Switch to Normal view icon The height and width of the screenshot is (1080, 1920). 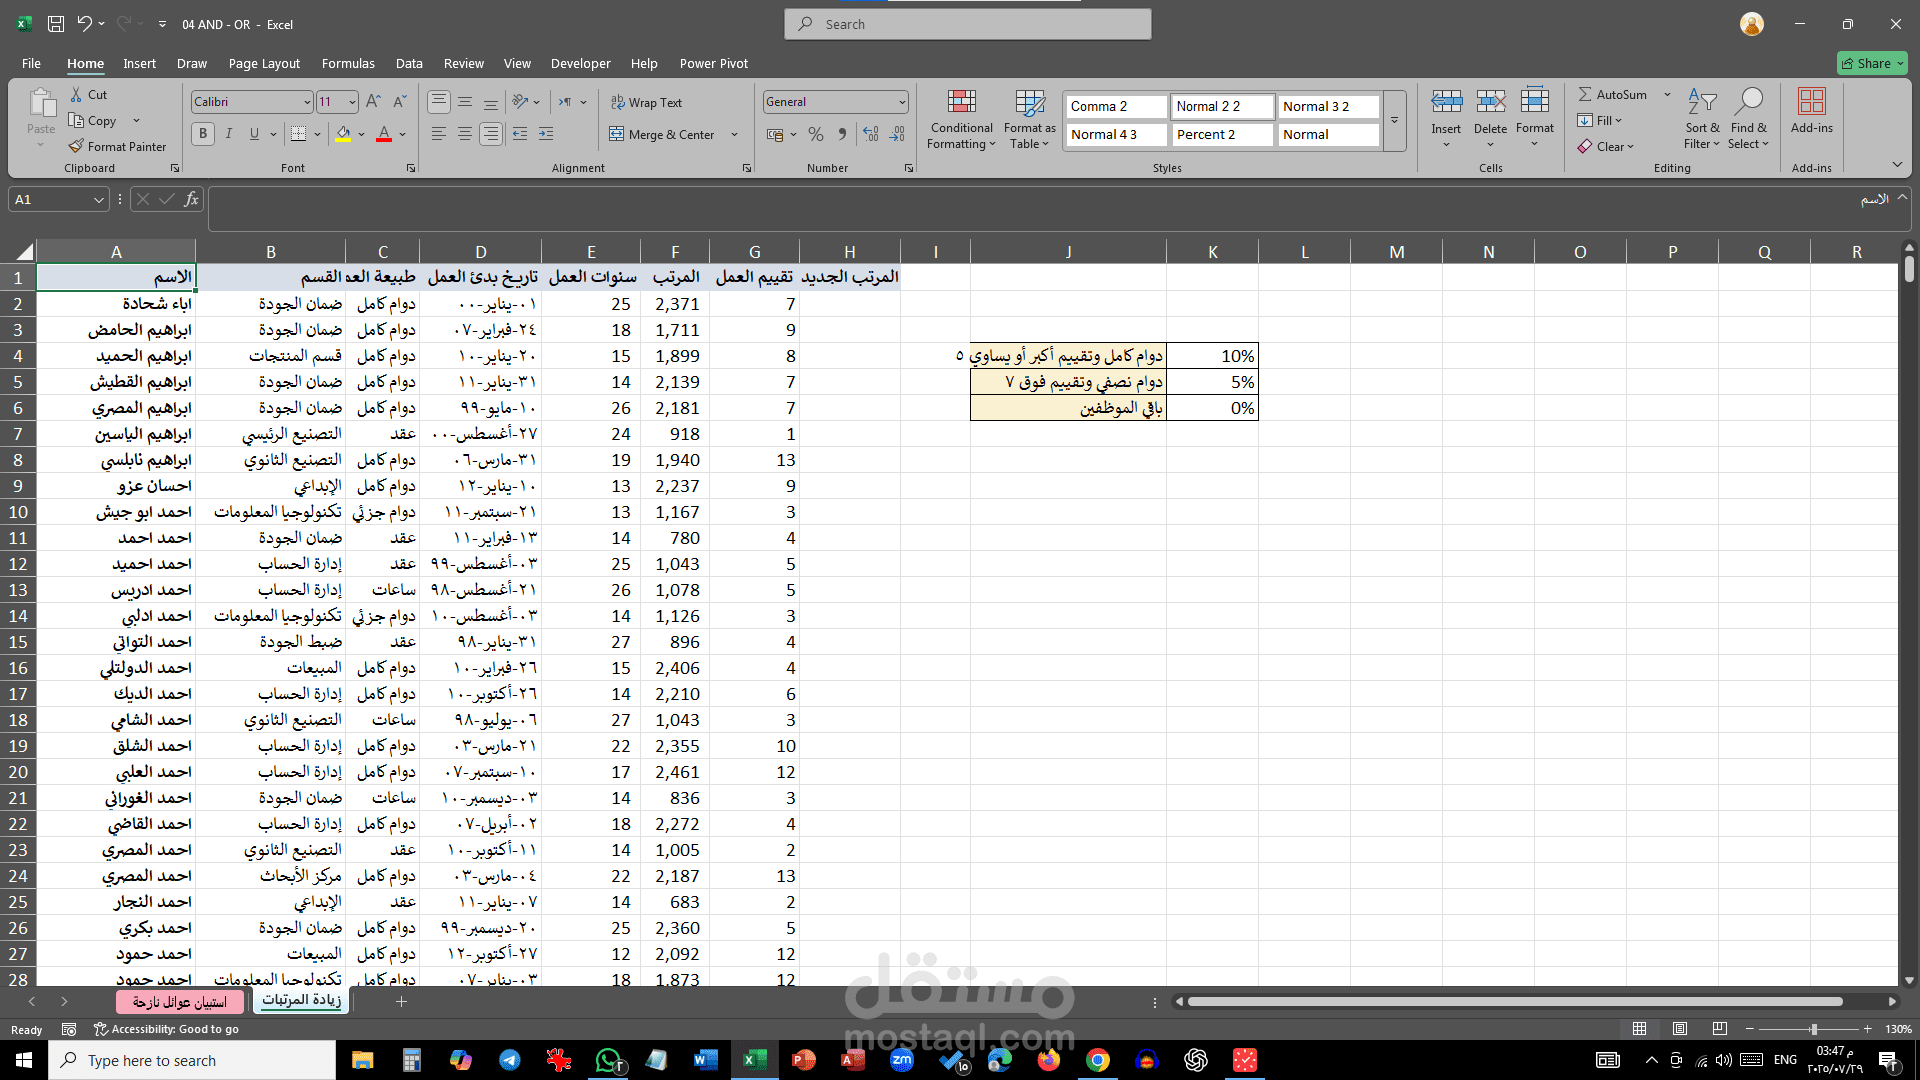click(1640, 1029)
